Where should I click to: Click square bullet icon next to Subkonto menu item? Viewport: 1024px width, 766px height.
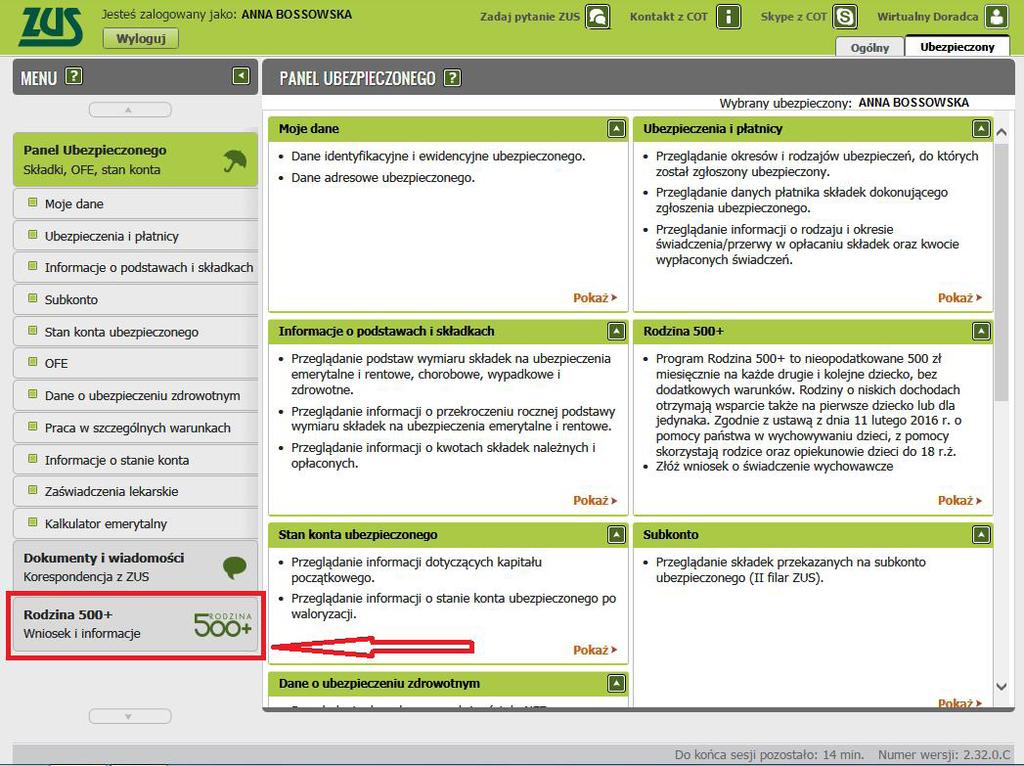point(32,298)
